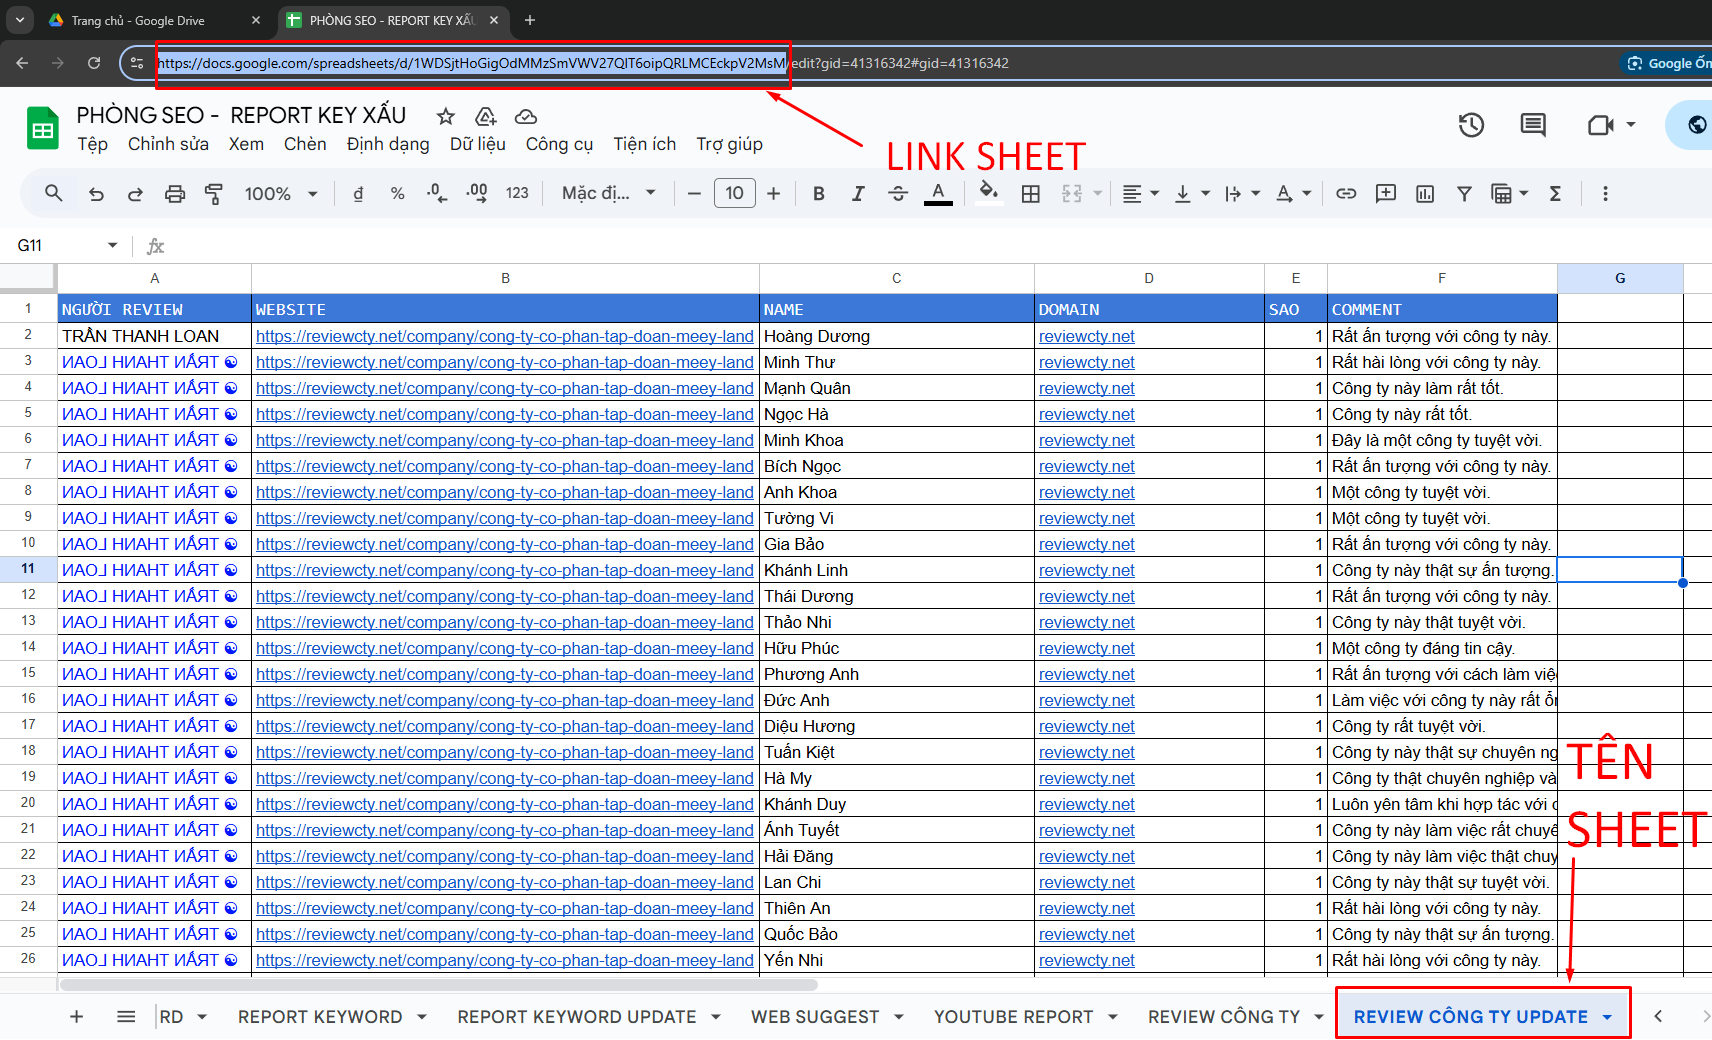
Task: Move document to a folder icon
Action: pos(486,116)
